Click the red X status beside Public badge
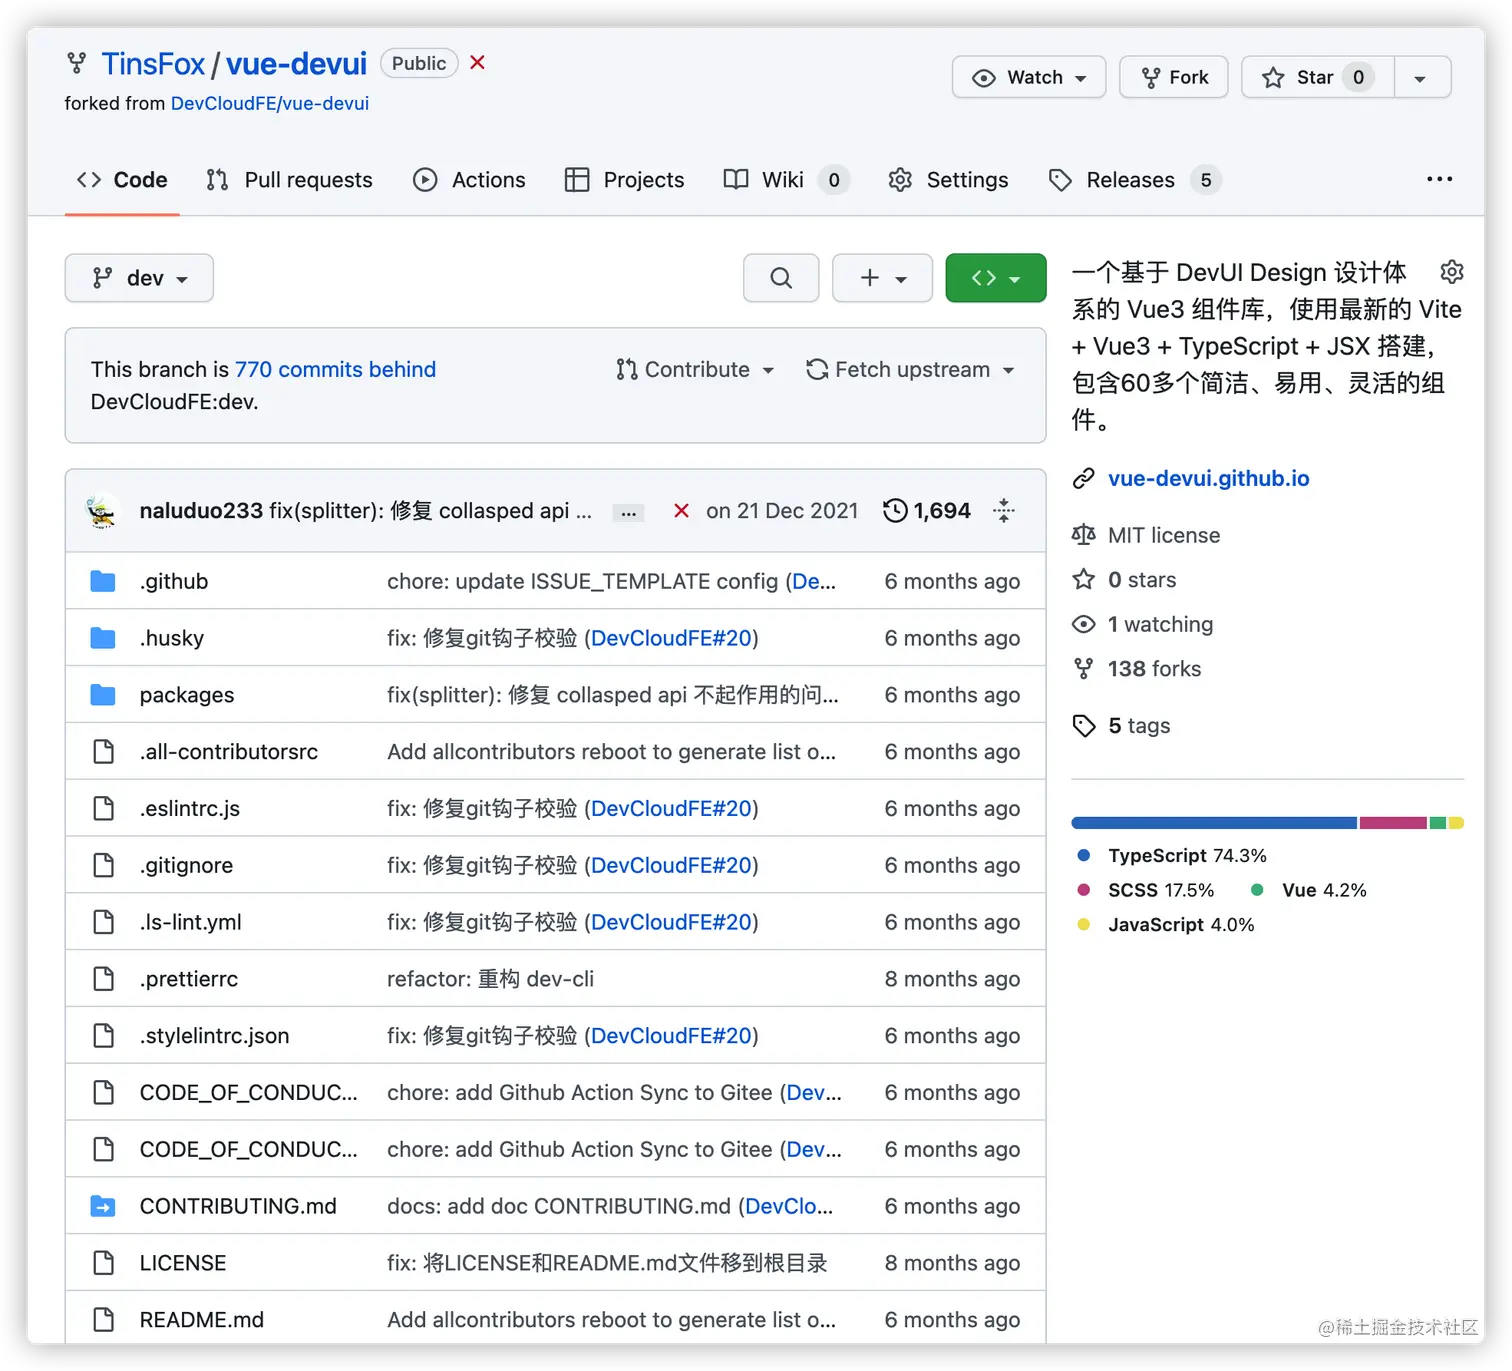This screenshot has width=1512, height=1371. (478, 63)
